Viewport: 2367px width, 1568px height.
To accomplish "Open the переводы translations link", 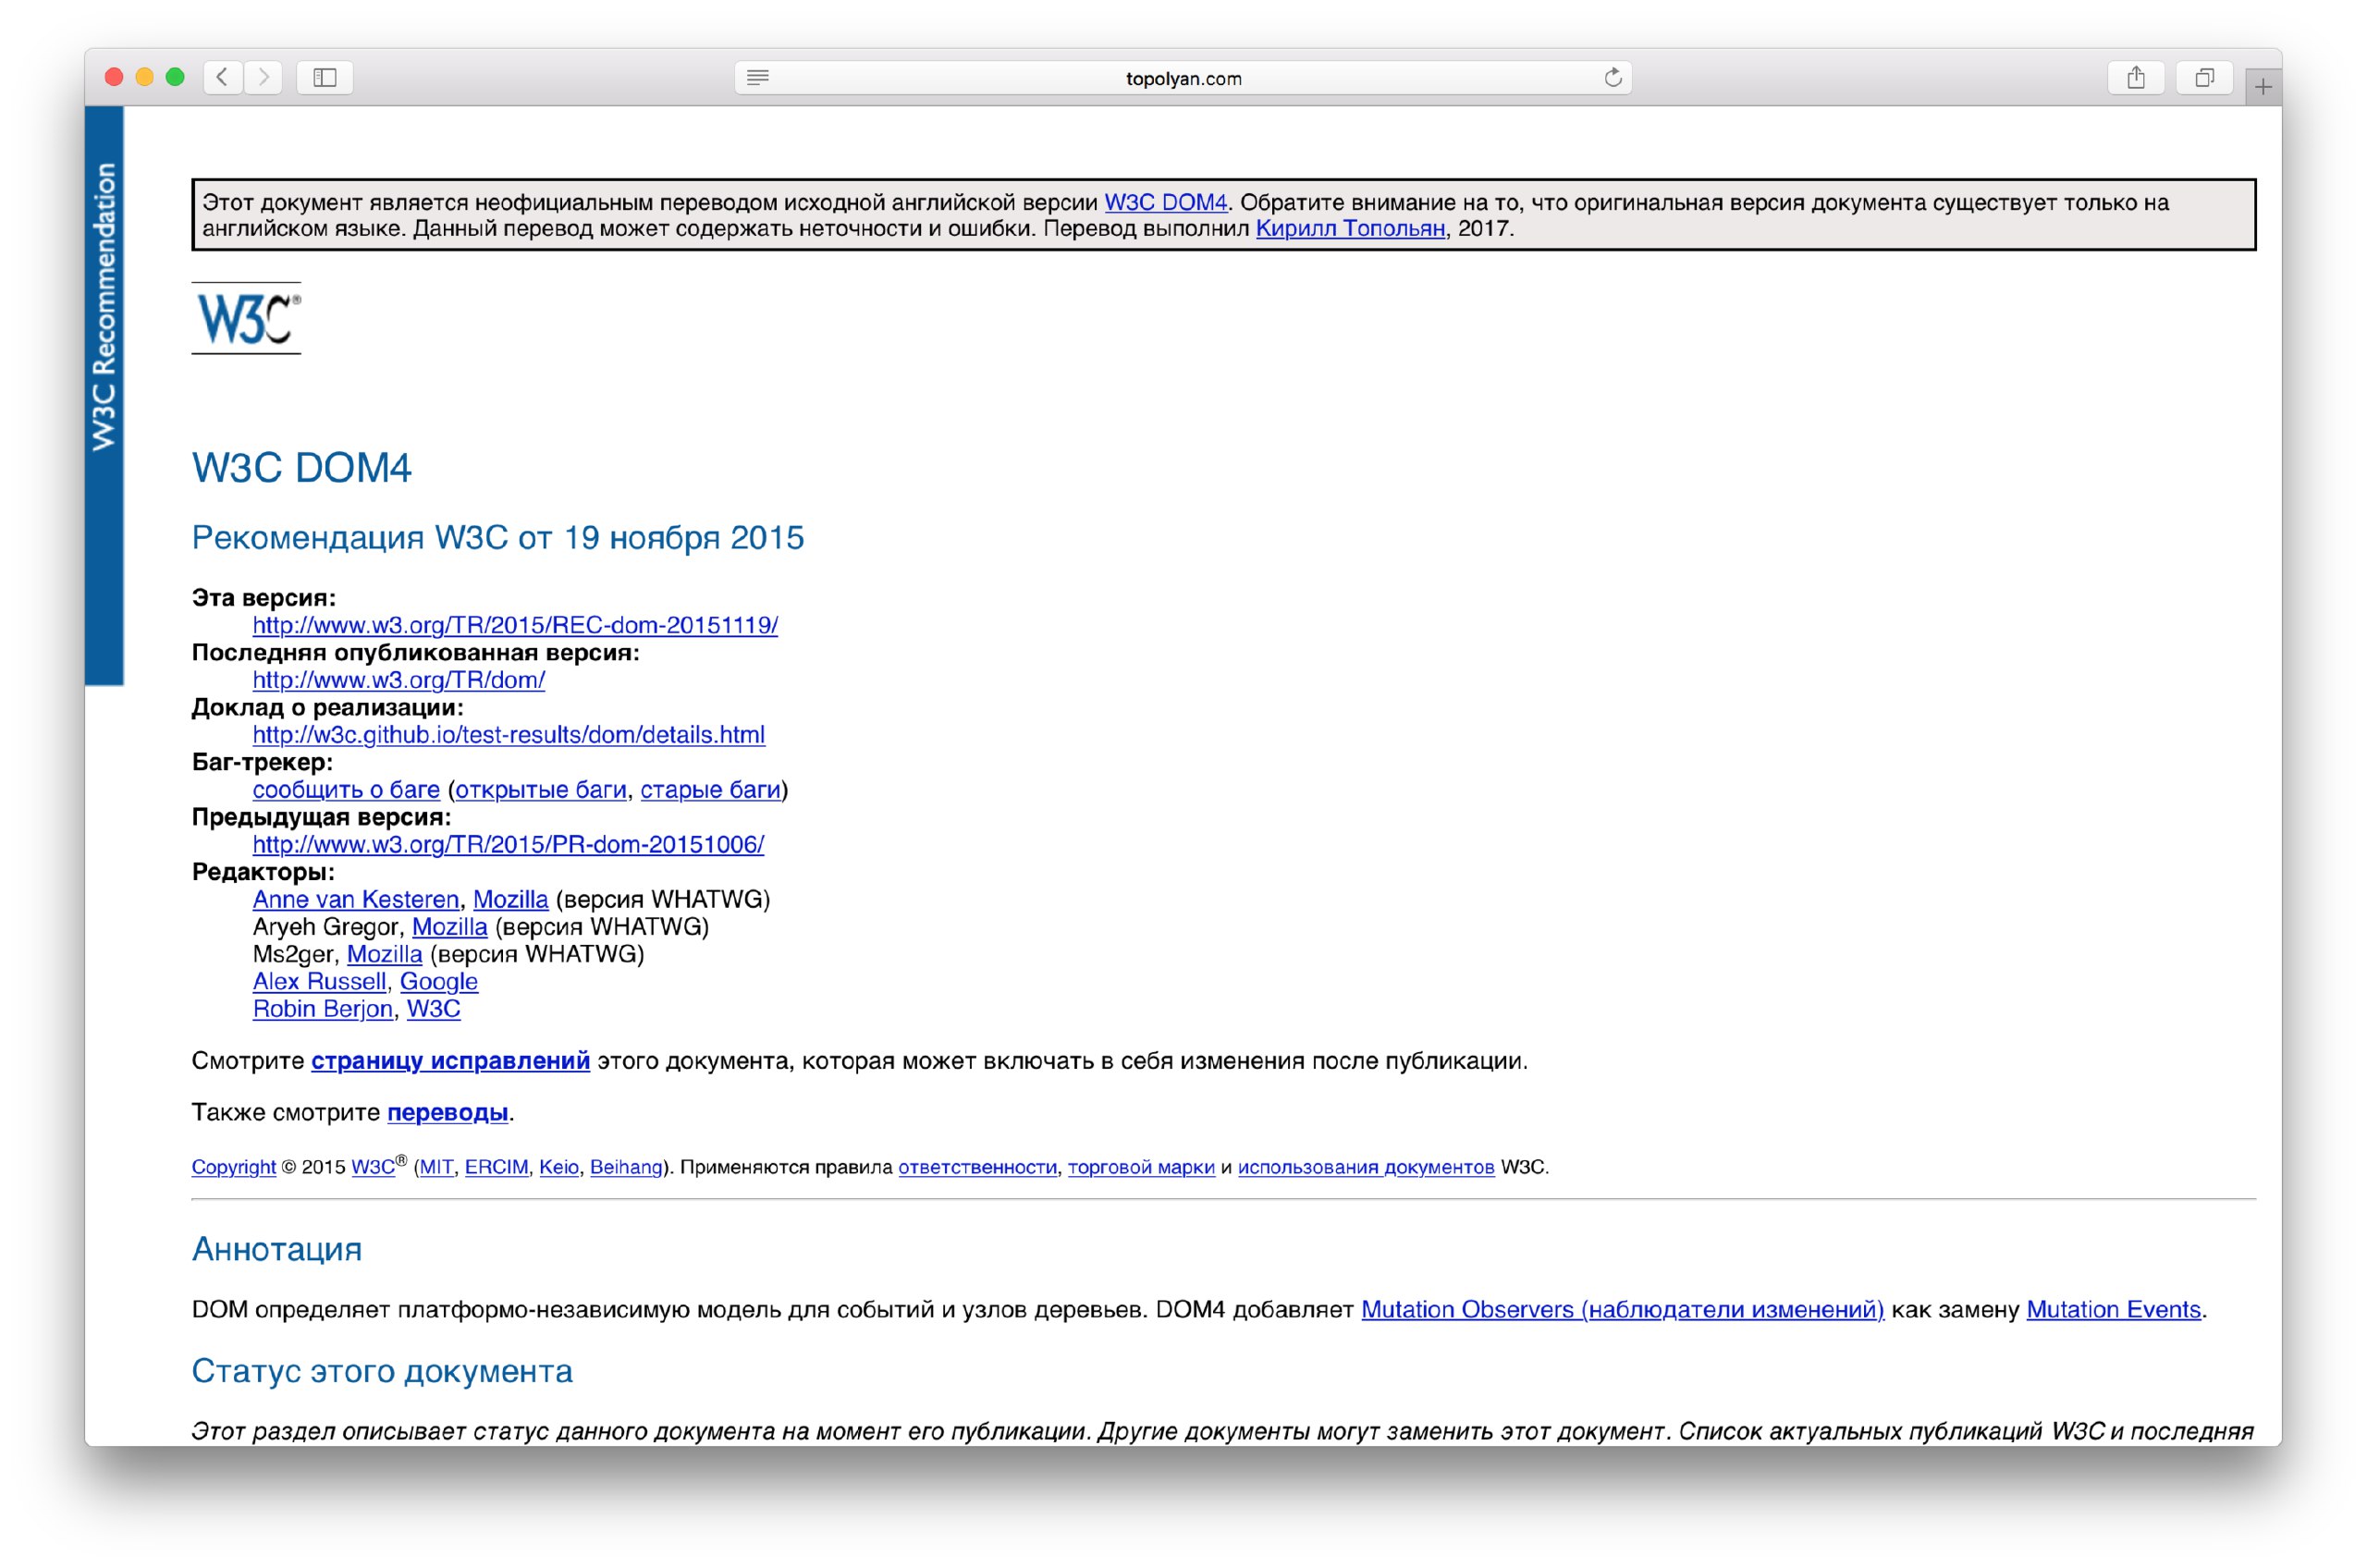I will pos(447,1113).
